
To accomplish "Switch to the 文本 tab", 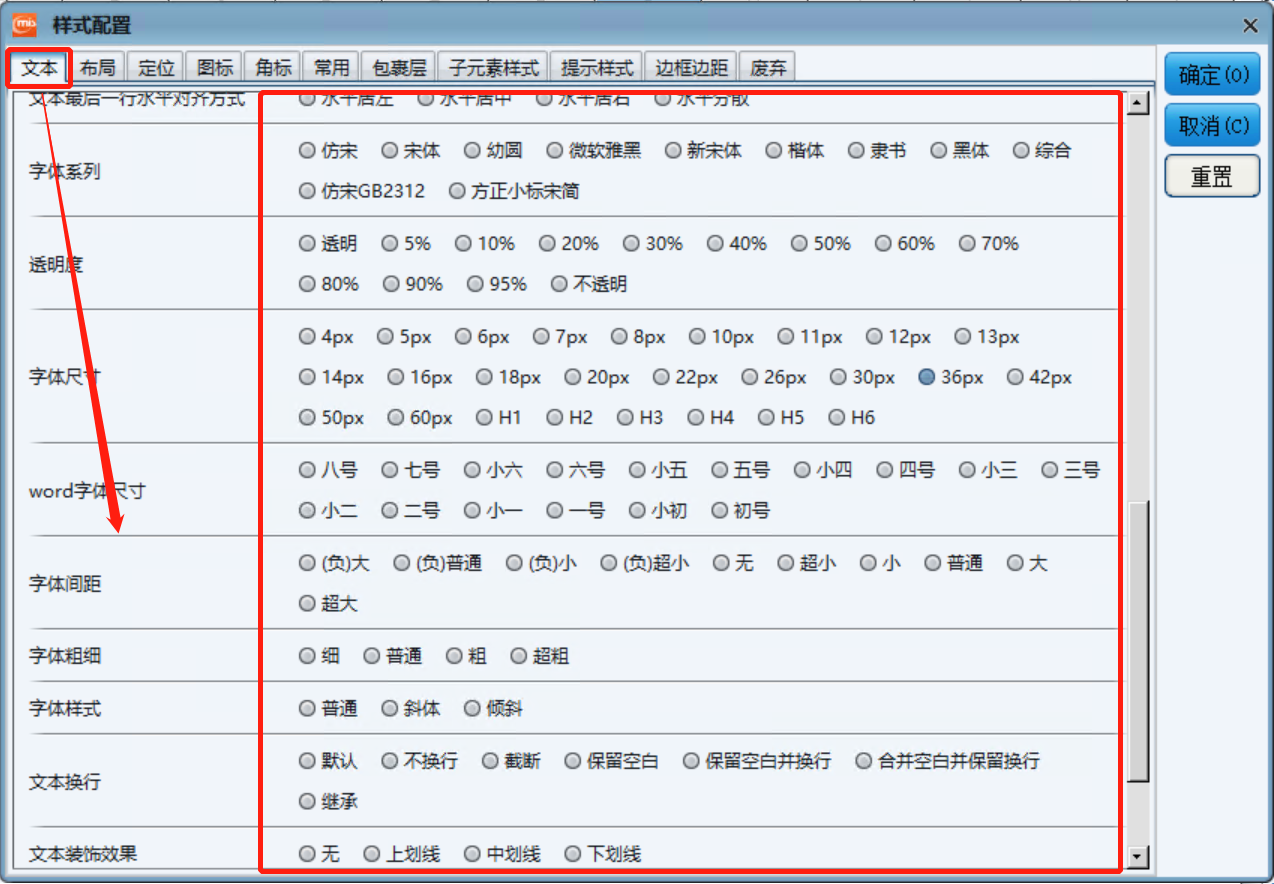I will [40, 68].
